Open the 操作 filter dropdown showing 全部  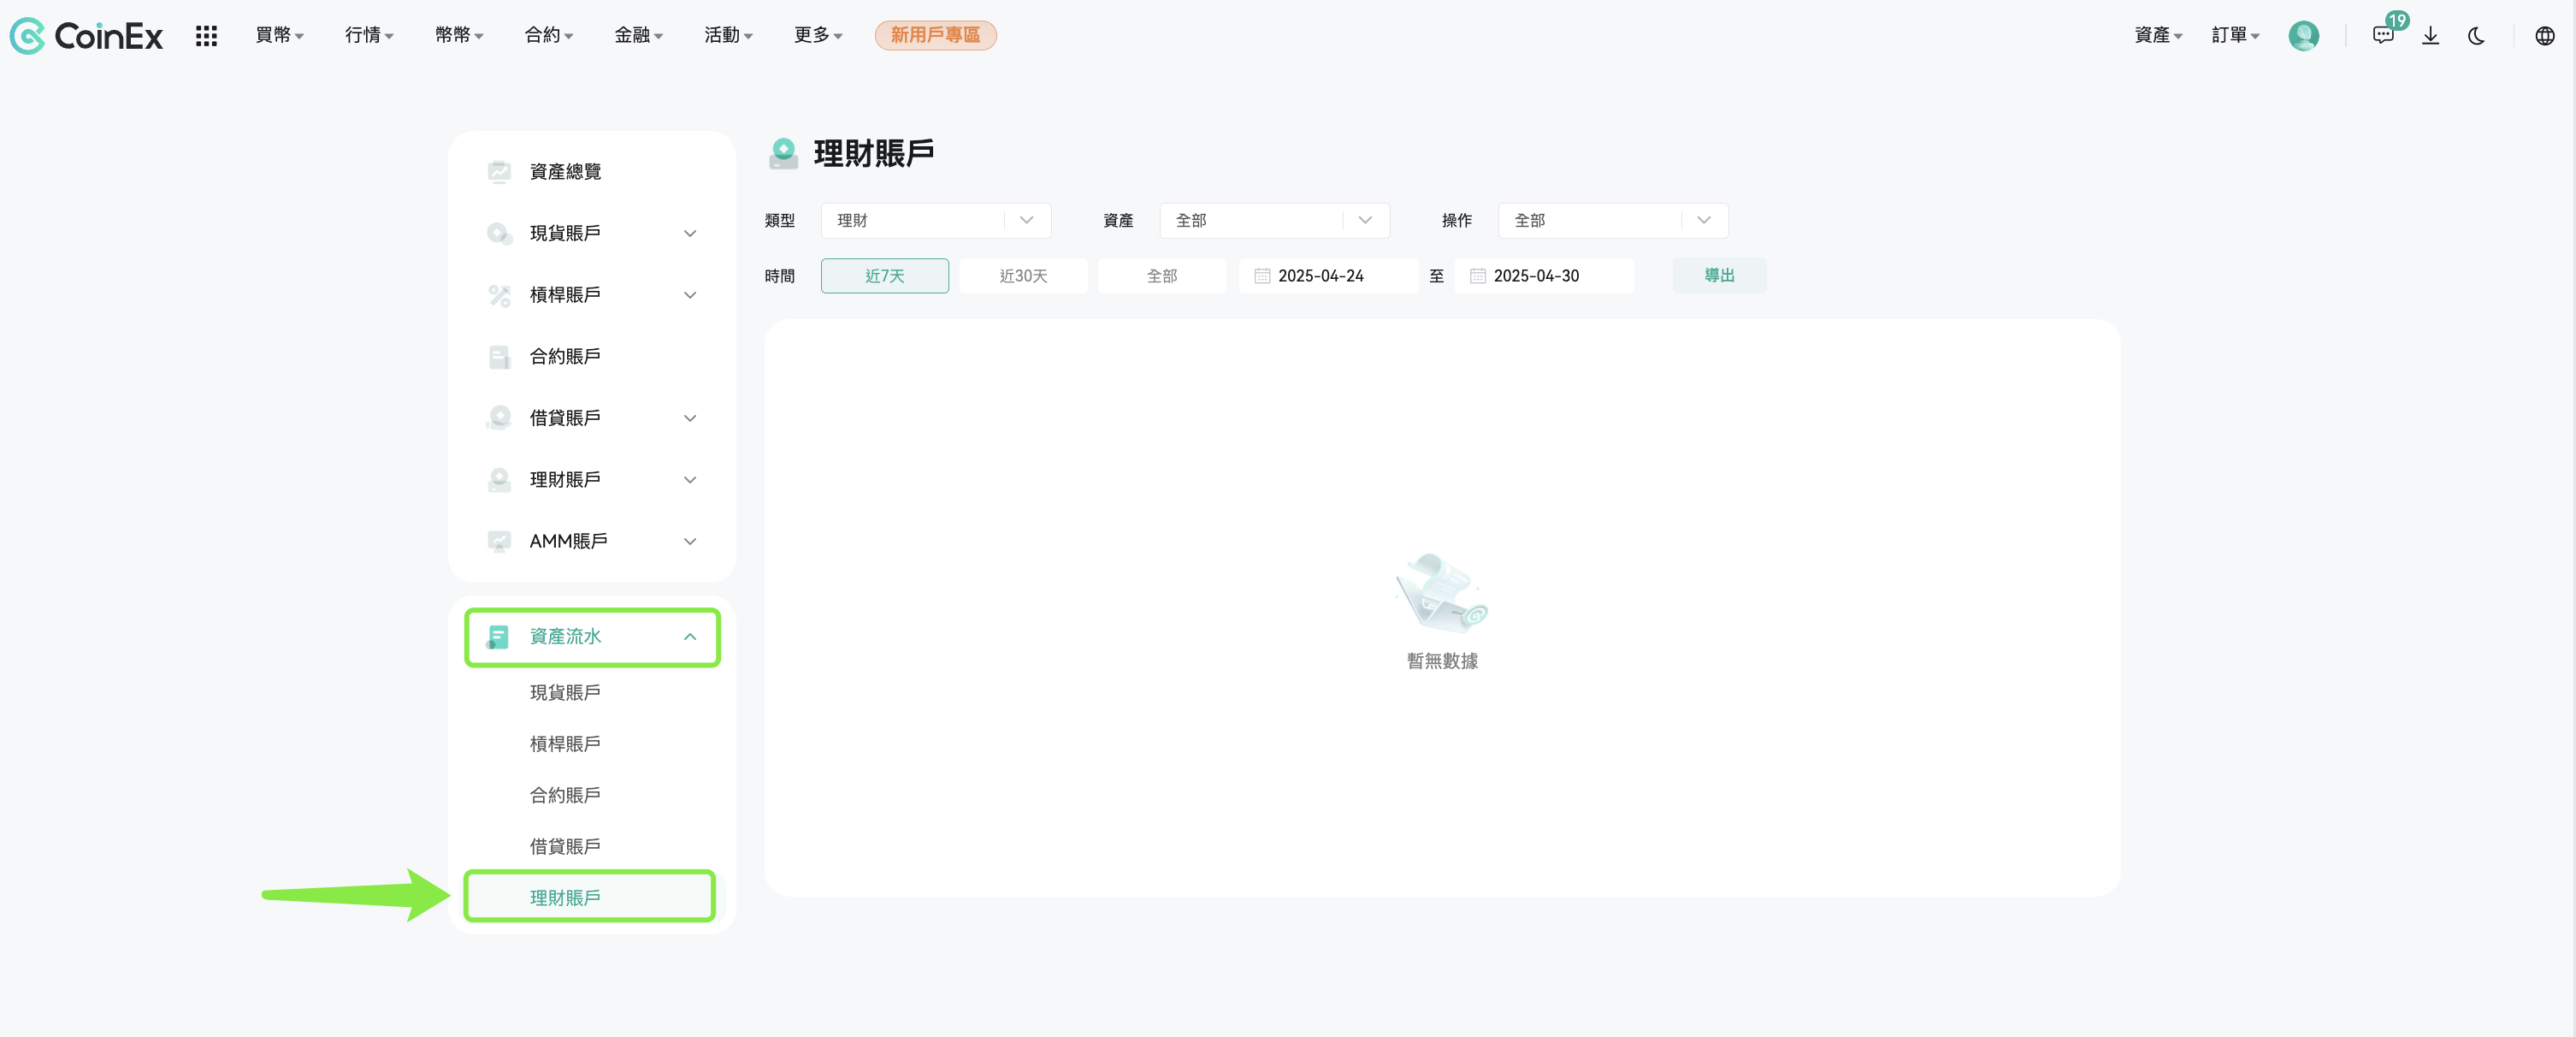1613,221
